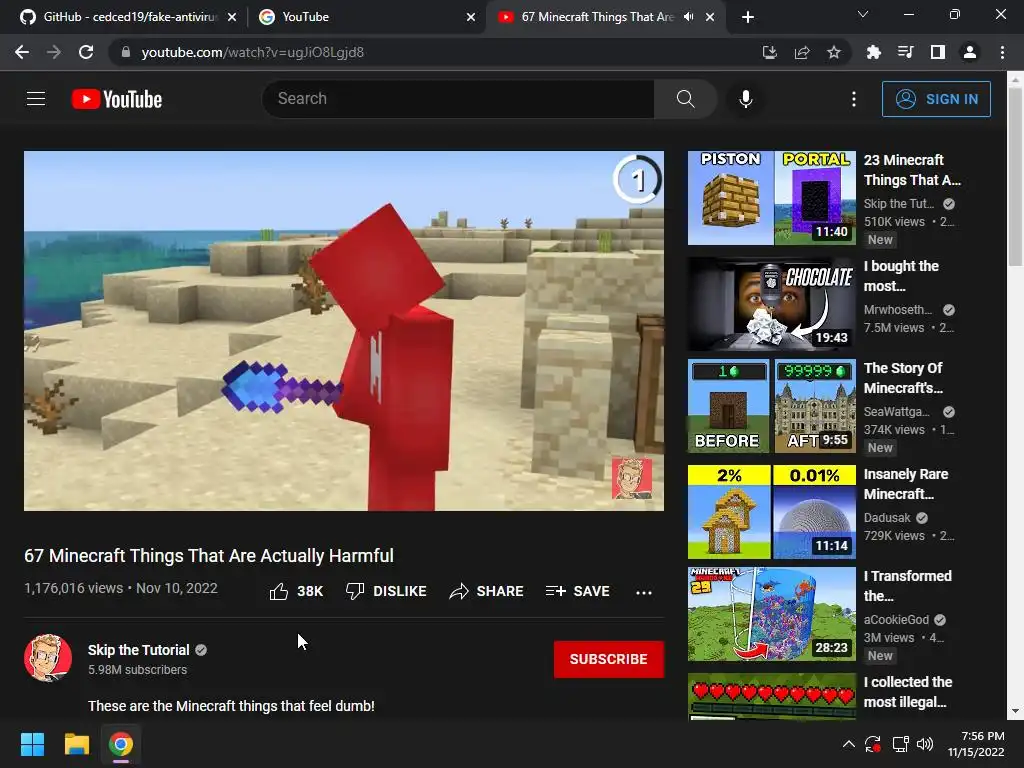Open clock and date 7:56 PM
This screenshot has width=1024, height=768.
tap(976, 744)
